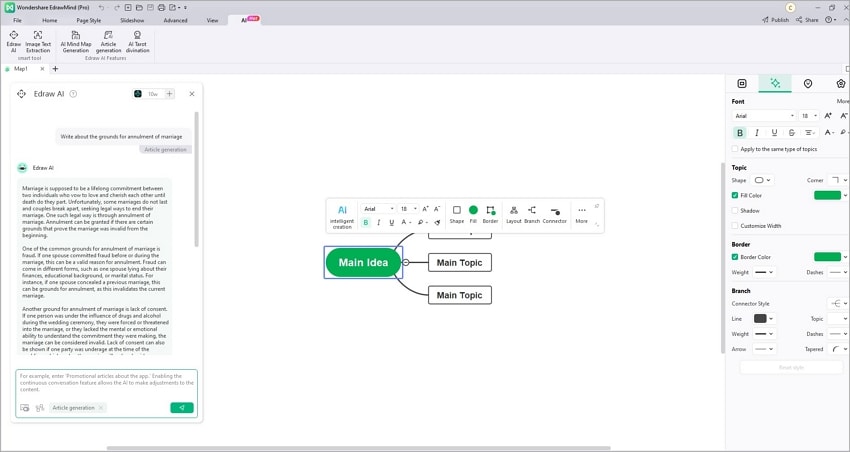This screenshot has height=452, width=850.
Task: Expand the Arial font dropdown in right panel
Action: [764, 115]
